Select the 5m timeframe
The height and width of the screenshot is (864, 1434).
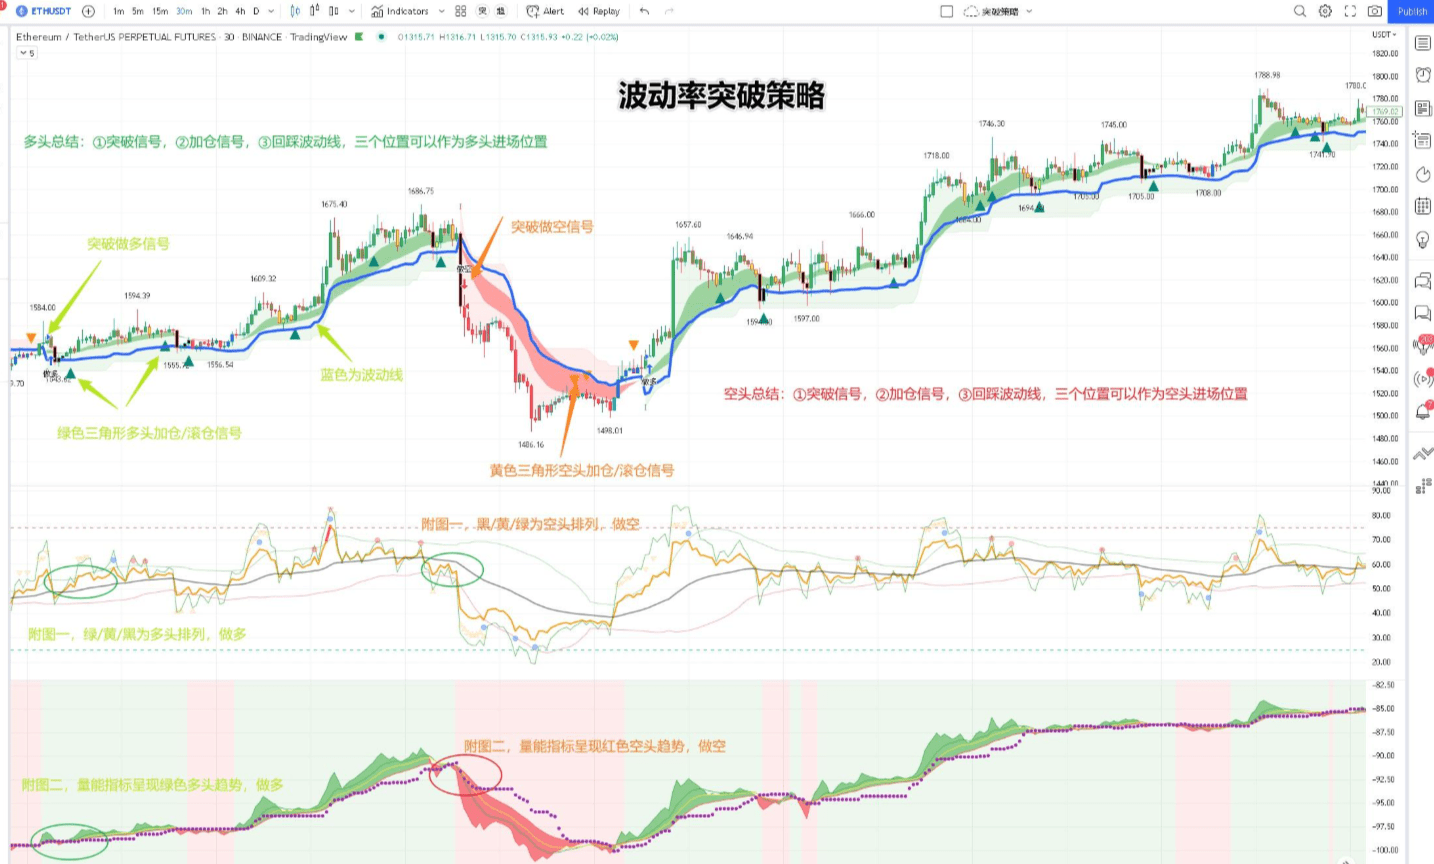point(138,11)
